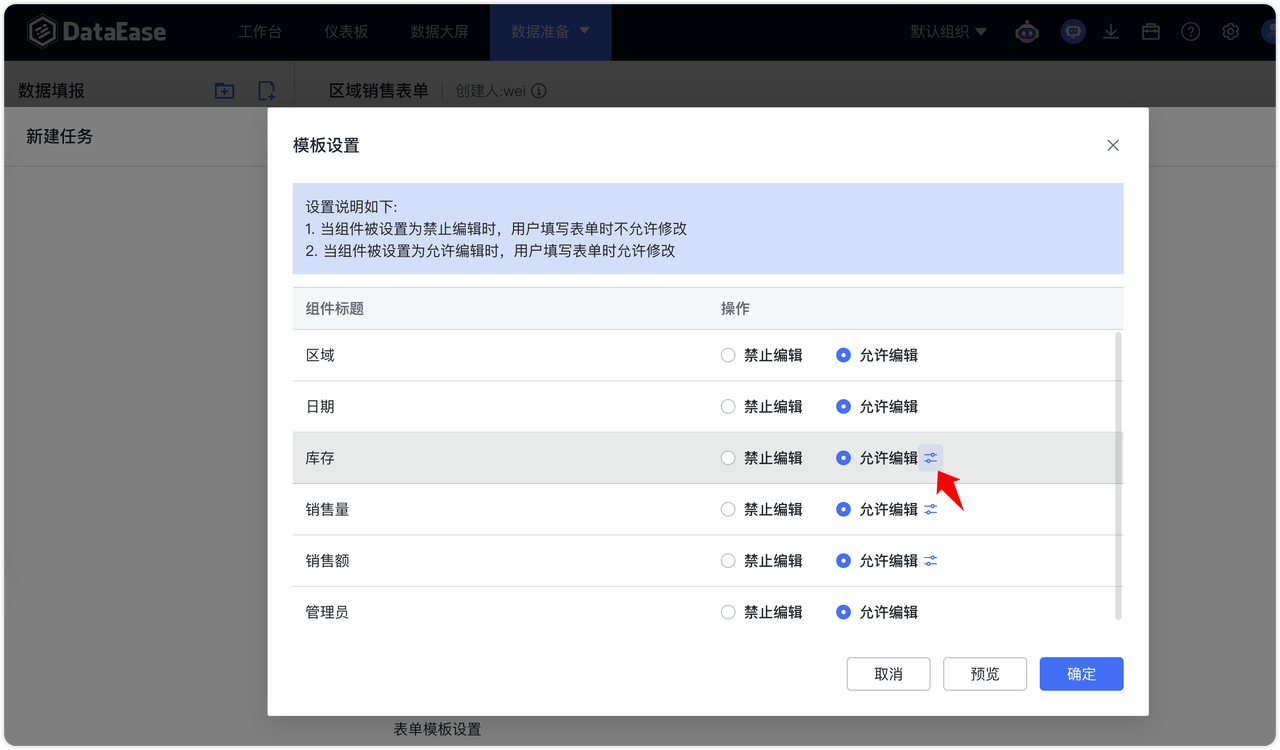Image resolution: width=1280 pixels, height=750 pixels.
Task: Click the 销售额 component title
Action: click(327, 561)
